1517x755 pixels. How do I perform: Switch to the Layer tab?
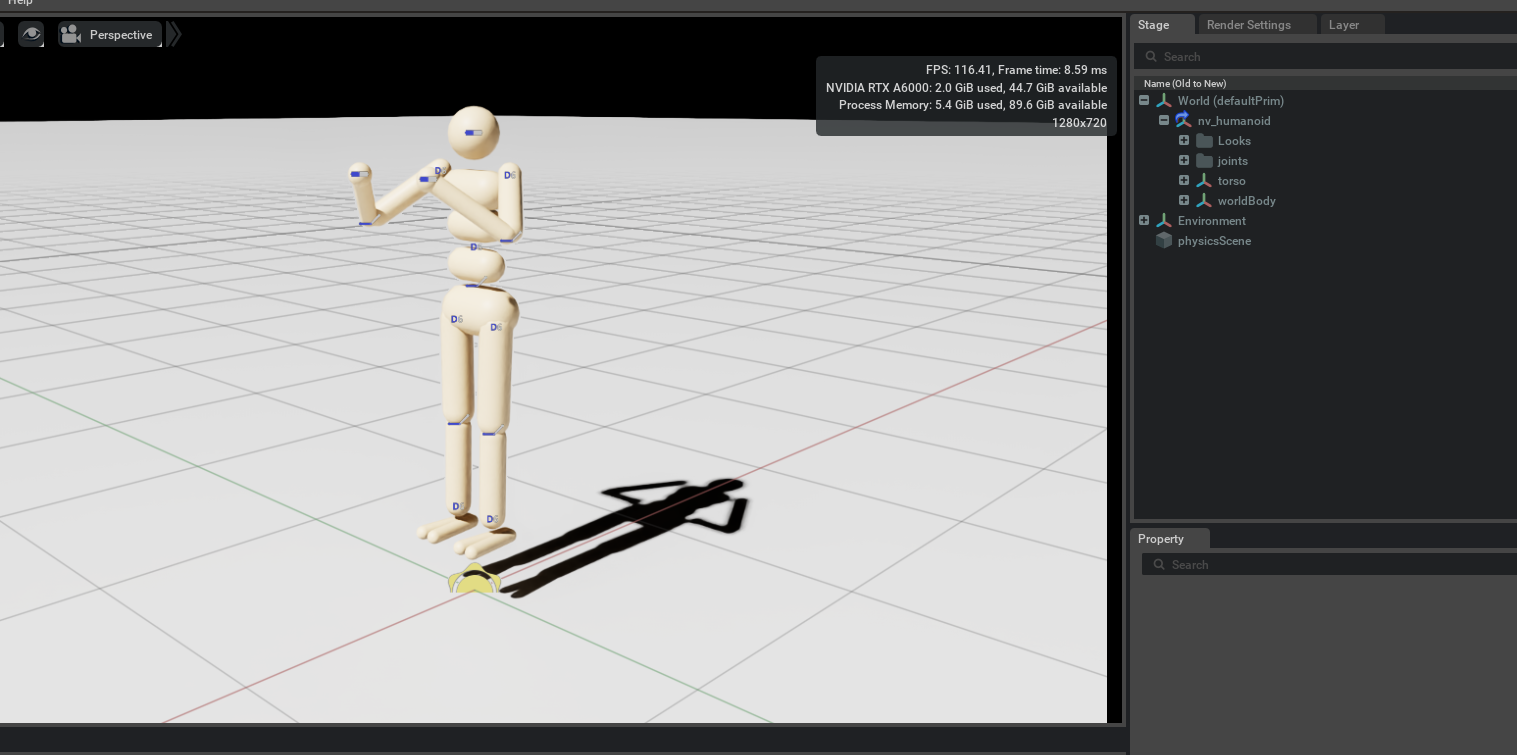coord(1344,24)
